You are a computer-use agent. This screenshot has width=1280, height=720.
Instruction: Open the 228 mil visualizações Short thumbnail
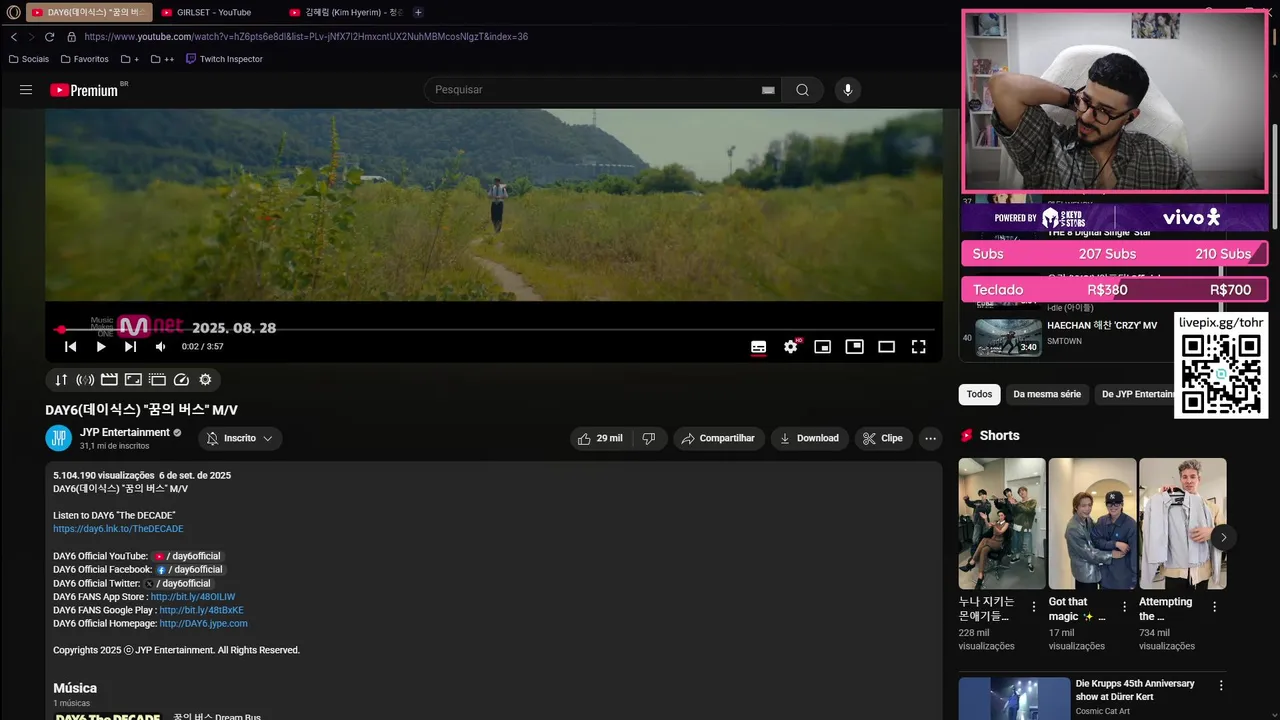tap(1002, 524)
